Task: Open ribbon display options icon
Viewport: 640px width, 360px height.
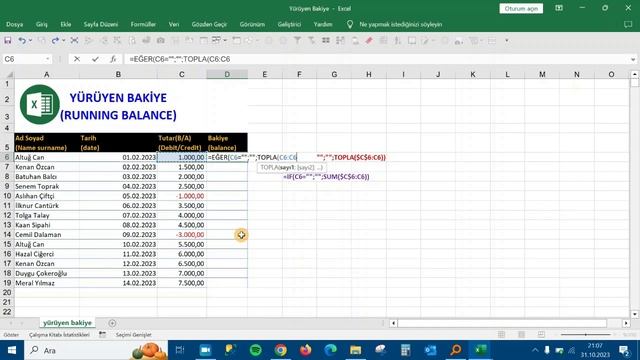Action: tap(559, 8)
